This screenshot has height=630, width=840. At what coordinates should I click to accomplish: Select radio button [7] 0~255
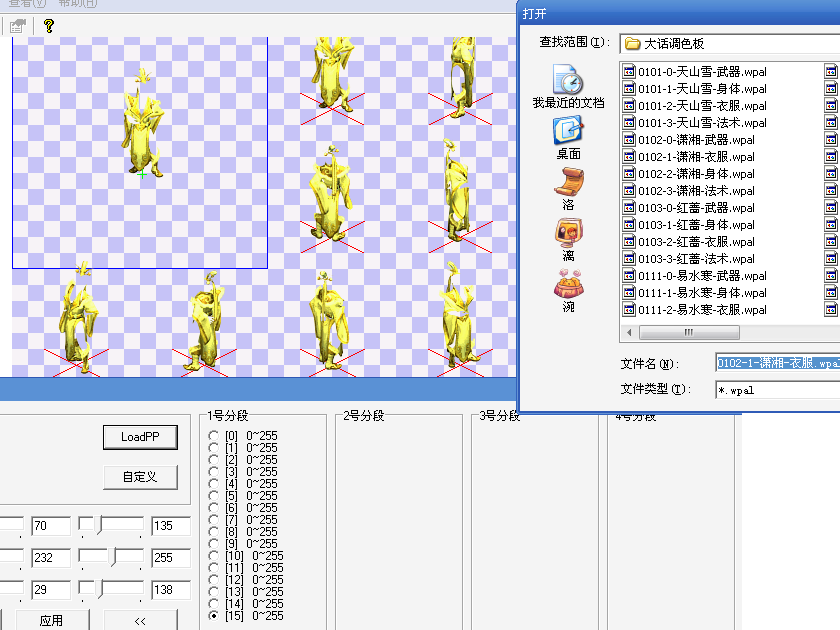(214, 520)
